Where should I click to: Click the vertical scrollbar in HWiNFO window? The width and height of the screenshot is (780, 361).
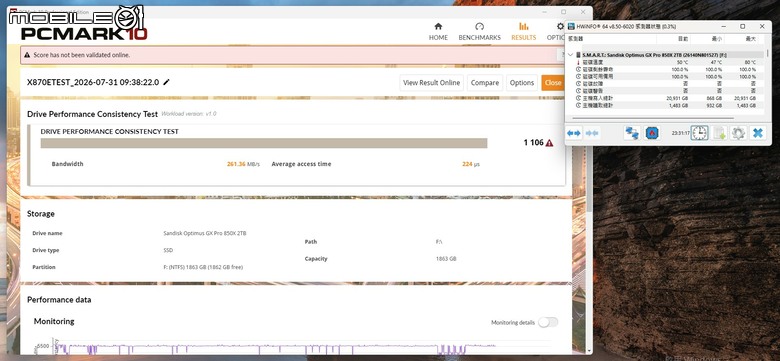pyautogui.click(x=768, y=53)
